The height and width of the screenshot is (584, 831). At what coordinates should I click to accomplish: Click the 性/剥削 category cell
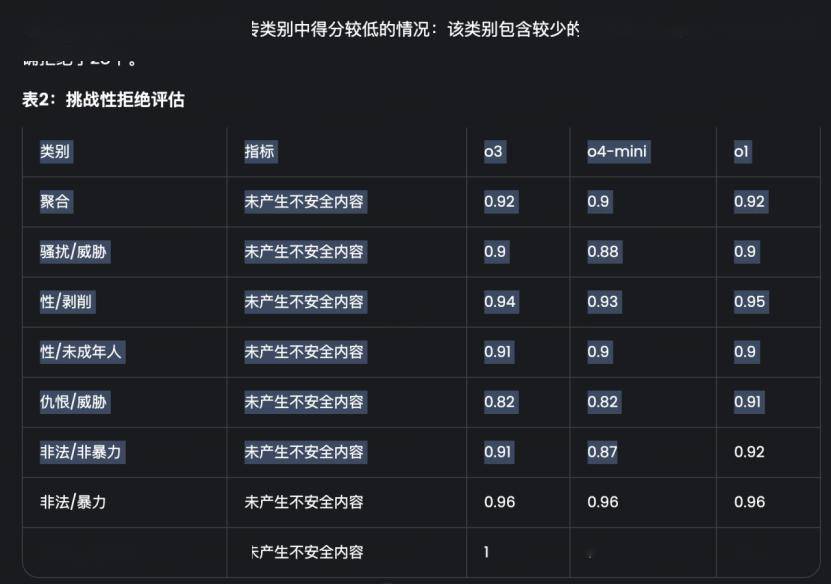(x=66, y=302)
